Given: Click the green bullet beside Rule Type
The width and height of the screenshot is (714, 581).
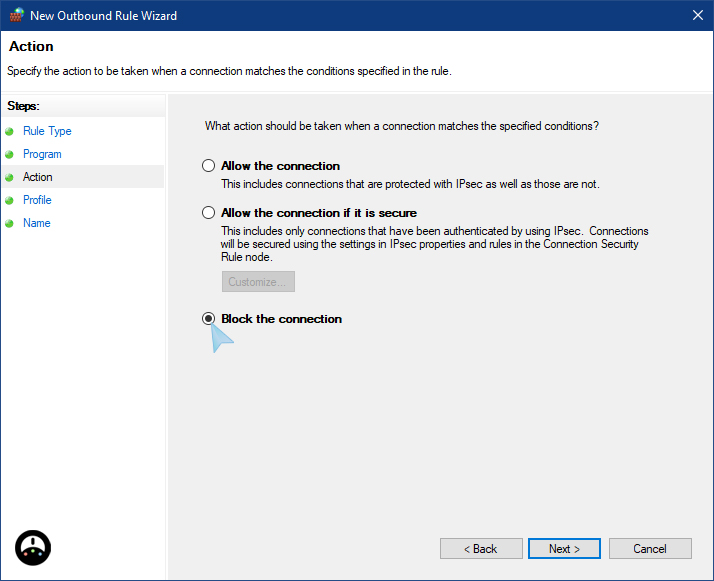Looking at the screenshot, I should pos(10,132).
